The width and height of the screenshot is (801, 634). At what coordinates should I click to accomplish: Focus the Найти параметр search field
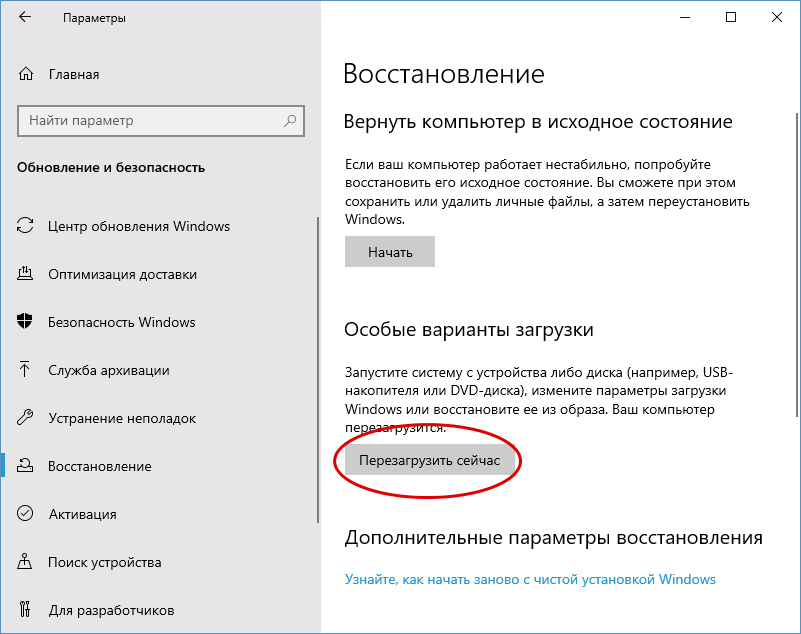(161, 121)
